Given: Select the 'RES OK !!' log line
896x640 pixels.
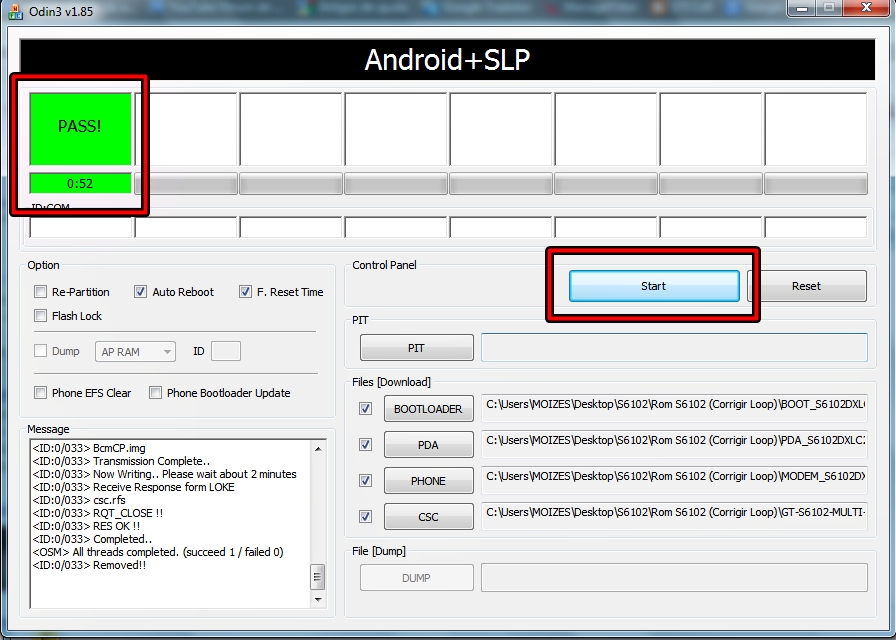Looking at the screenshot, I should pyautogui.click(x=86, y=526).
